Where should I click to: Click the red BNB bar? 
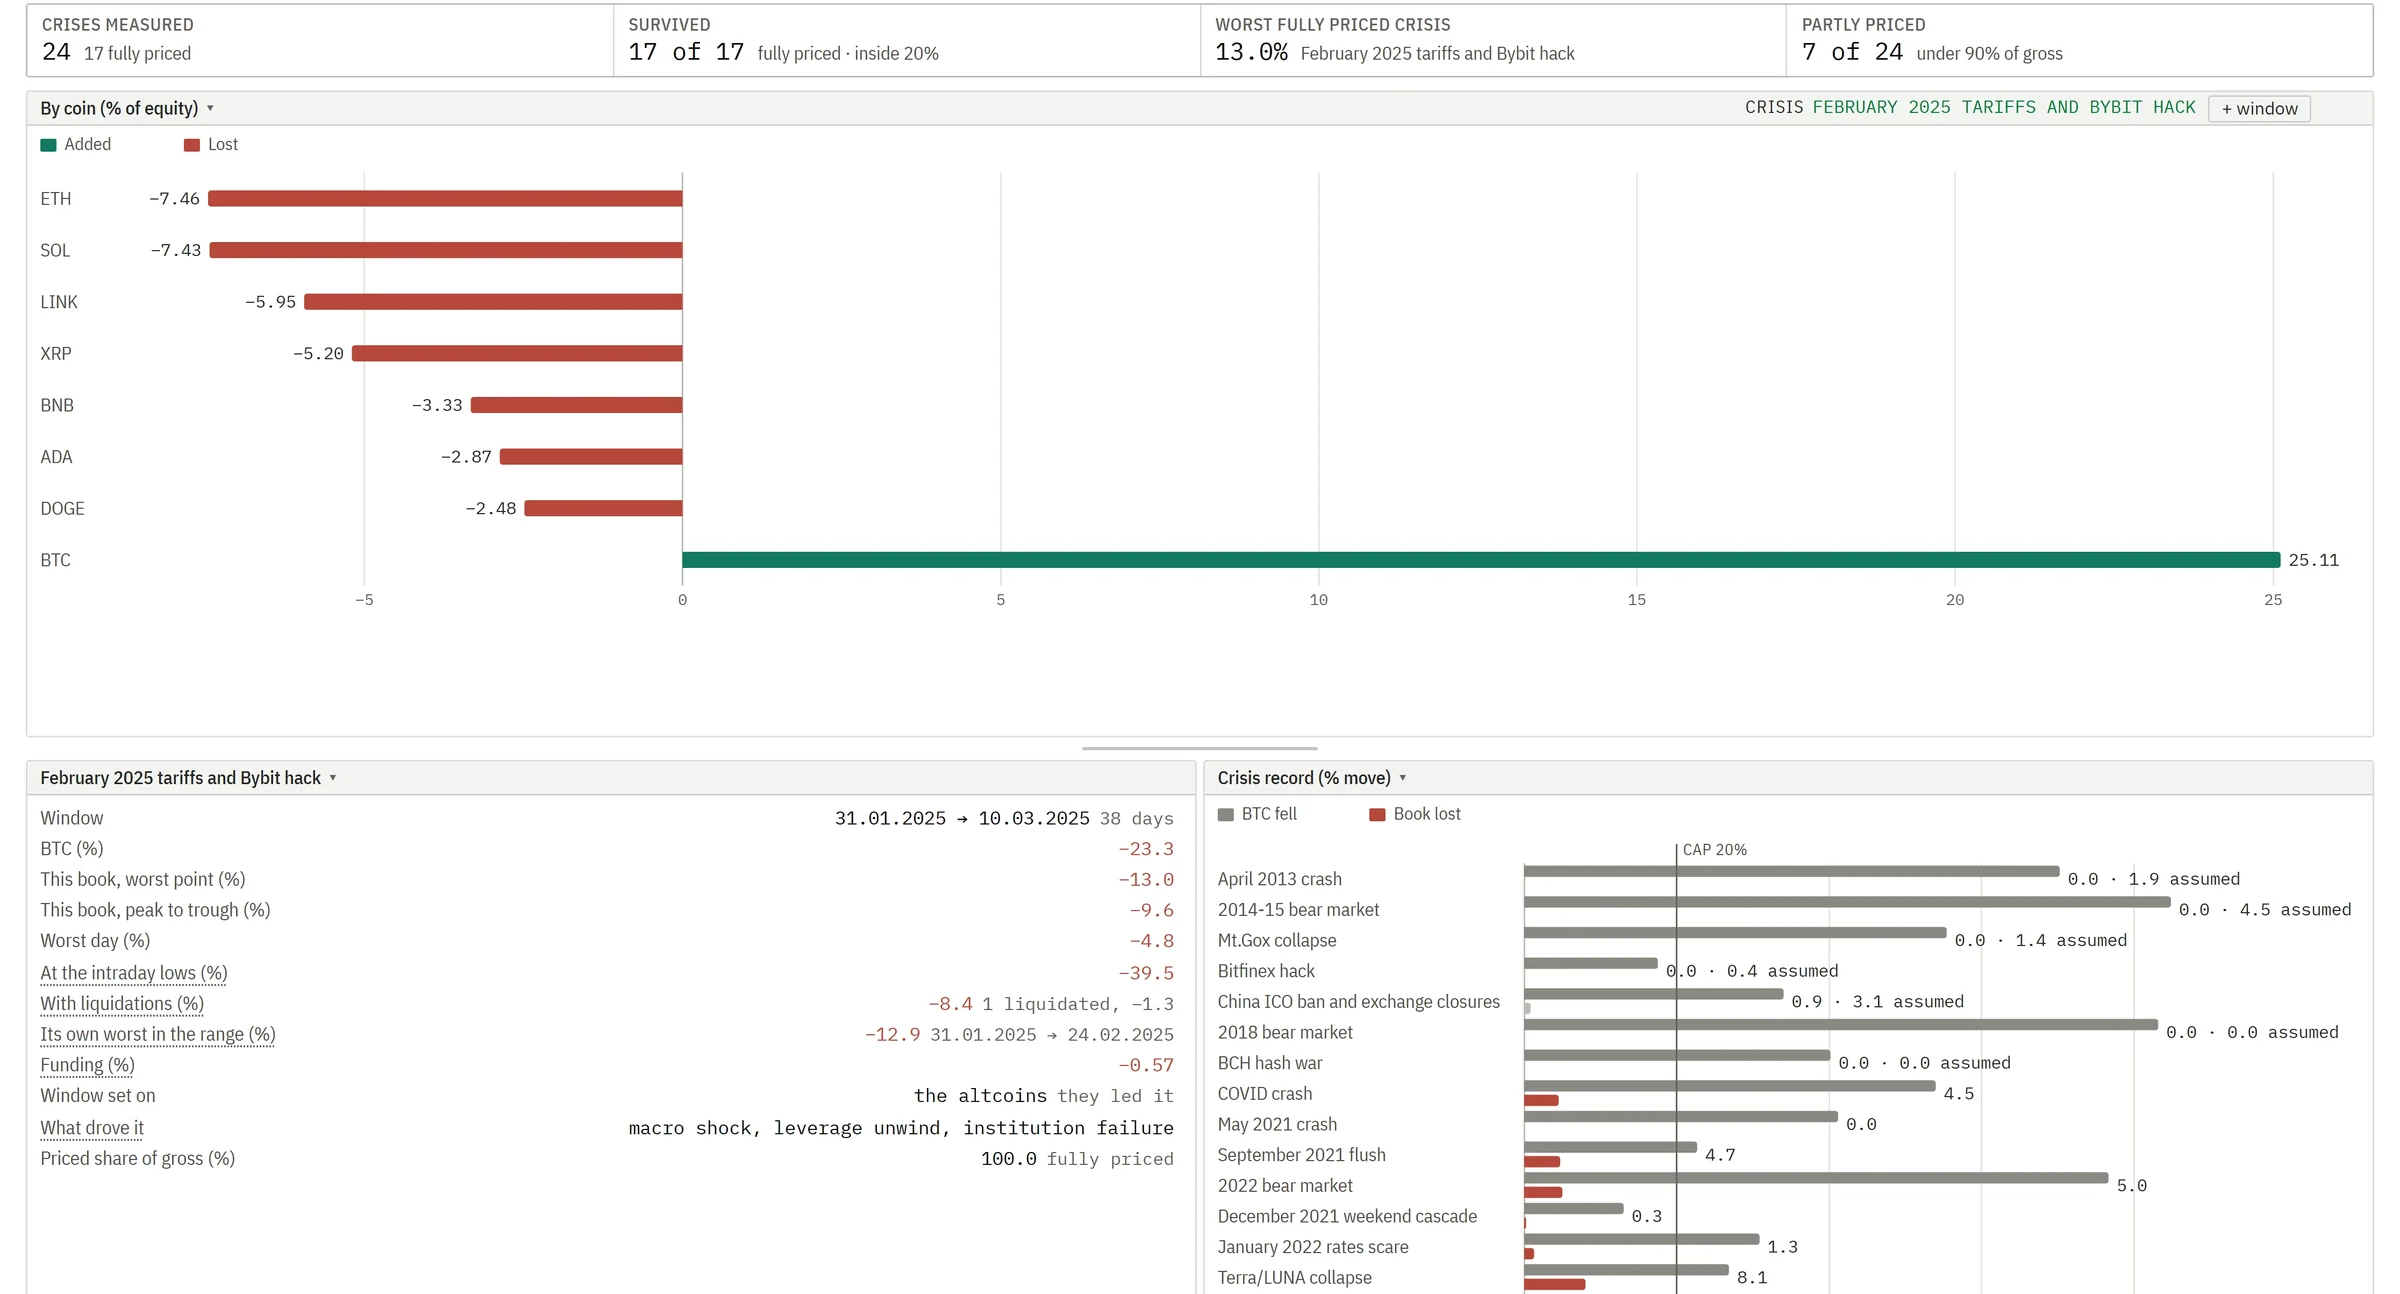[576, 405]
